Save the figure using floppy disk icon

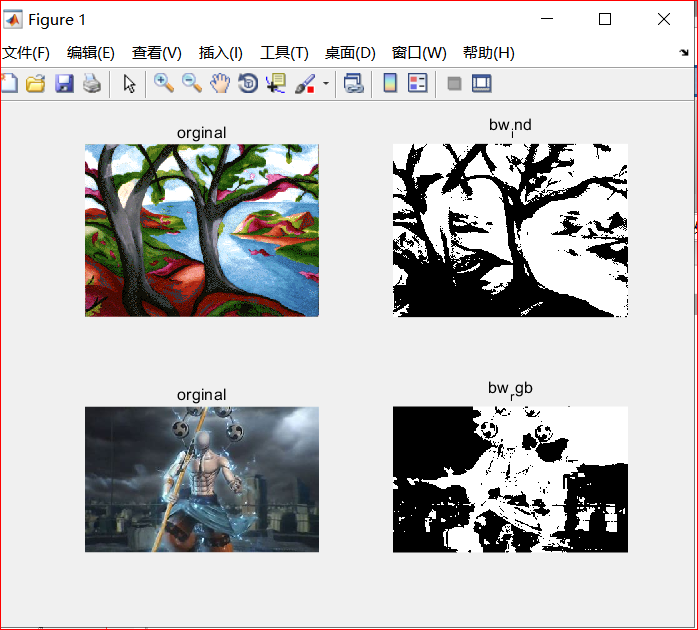tap(65, 83)
